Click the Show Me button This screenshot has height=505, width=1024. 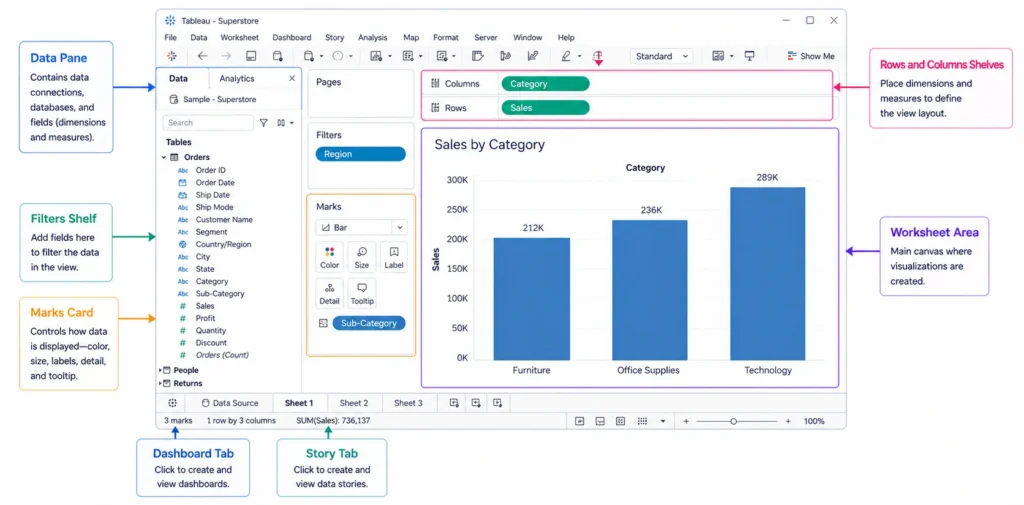coord(810,56)
